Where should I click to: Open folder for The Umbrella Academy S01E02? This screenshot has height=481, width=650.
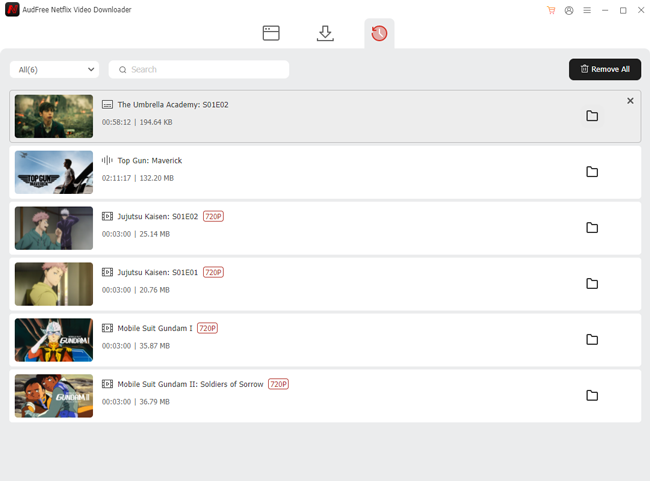pos(592,116)
